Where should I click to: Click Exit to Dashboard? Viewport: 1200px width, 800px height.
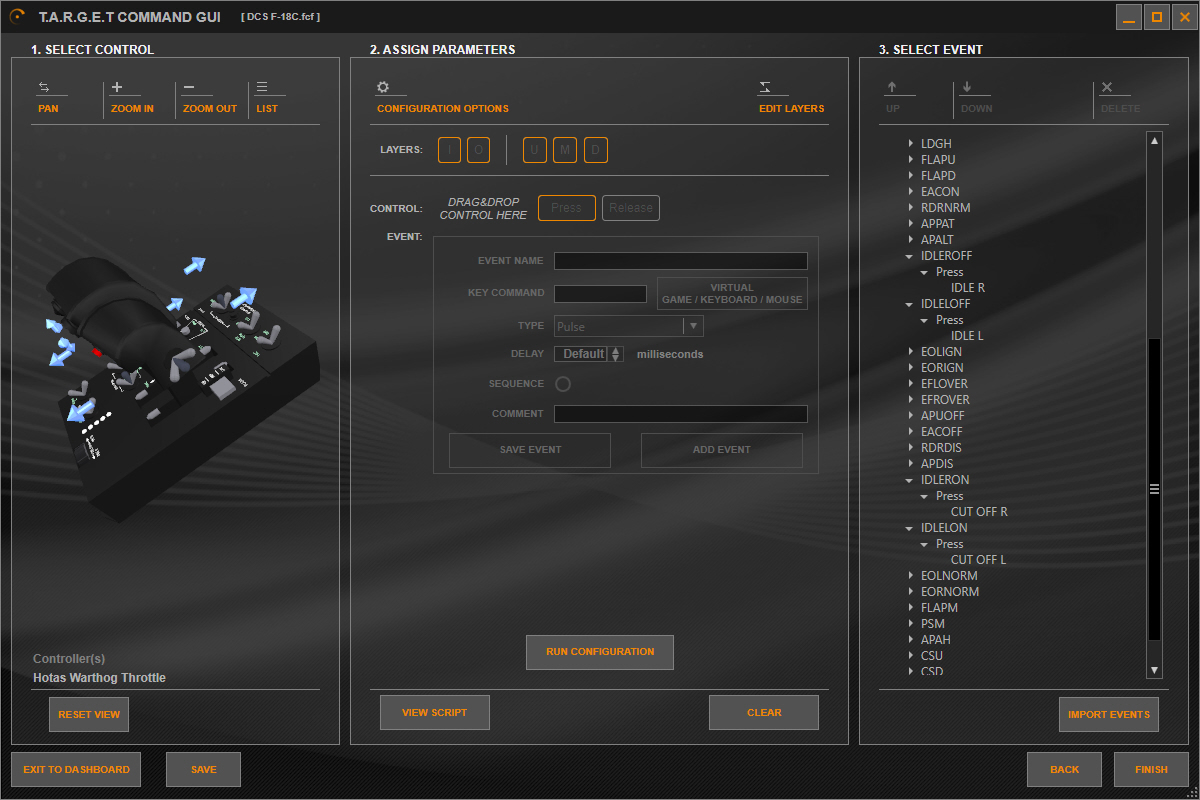tap(77, 770)
